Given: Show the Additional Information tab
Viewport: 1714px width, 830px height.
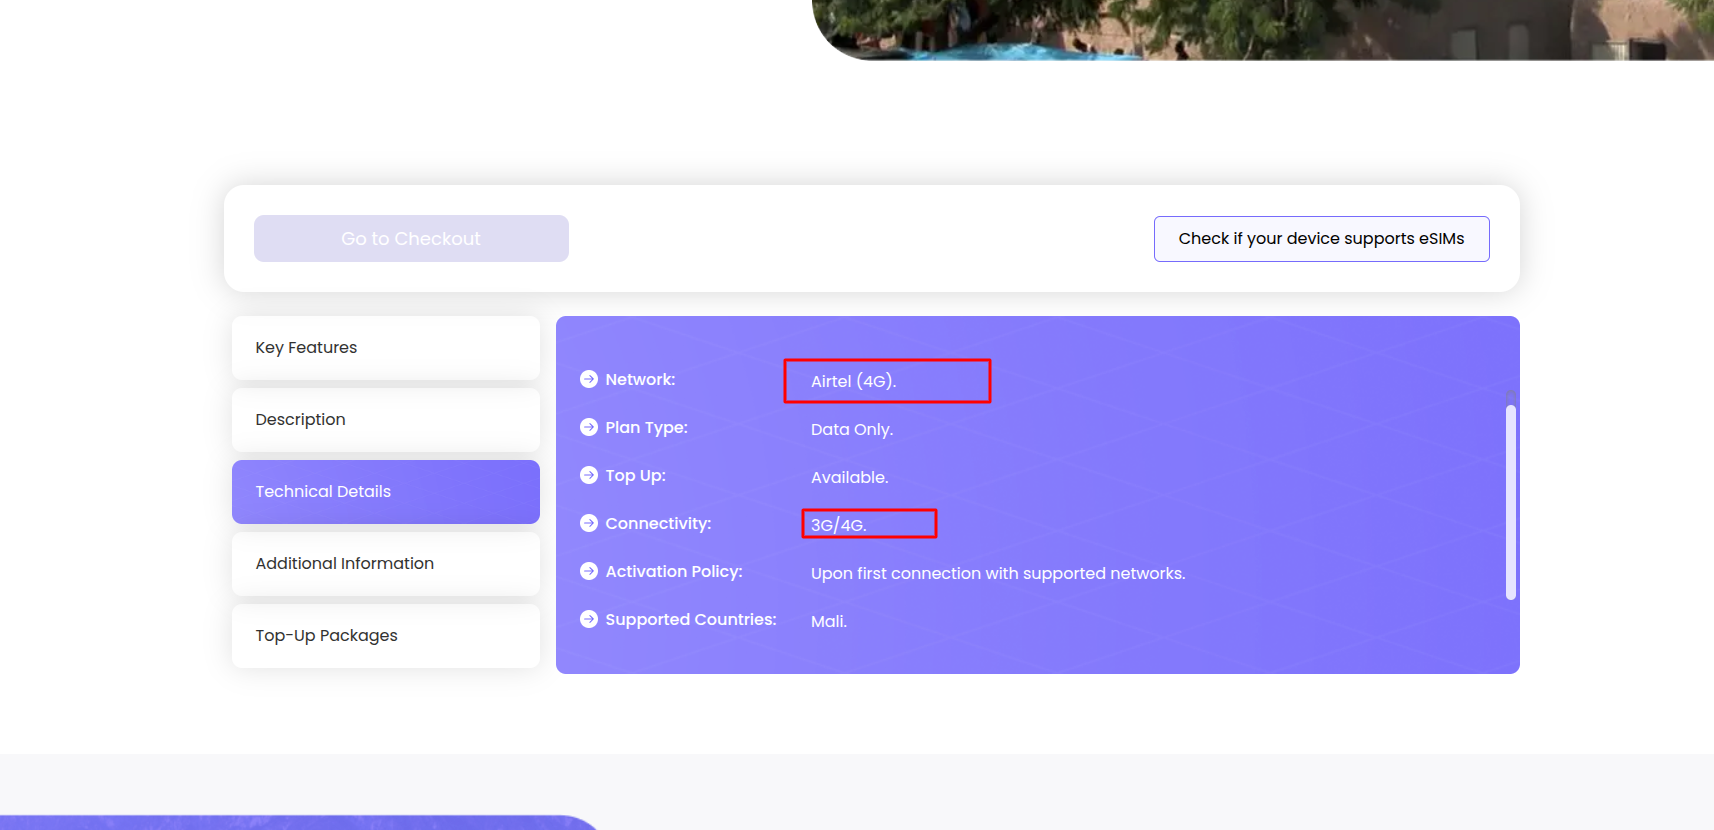Looking at the screenshot, I should [385, 564].
